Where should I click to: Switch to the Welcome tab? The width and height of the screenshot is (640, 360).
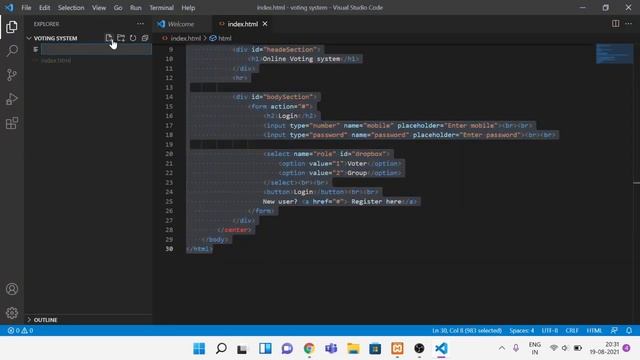pyautogui.click(x=182, y=24)
